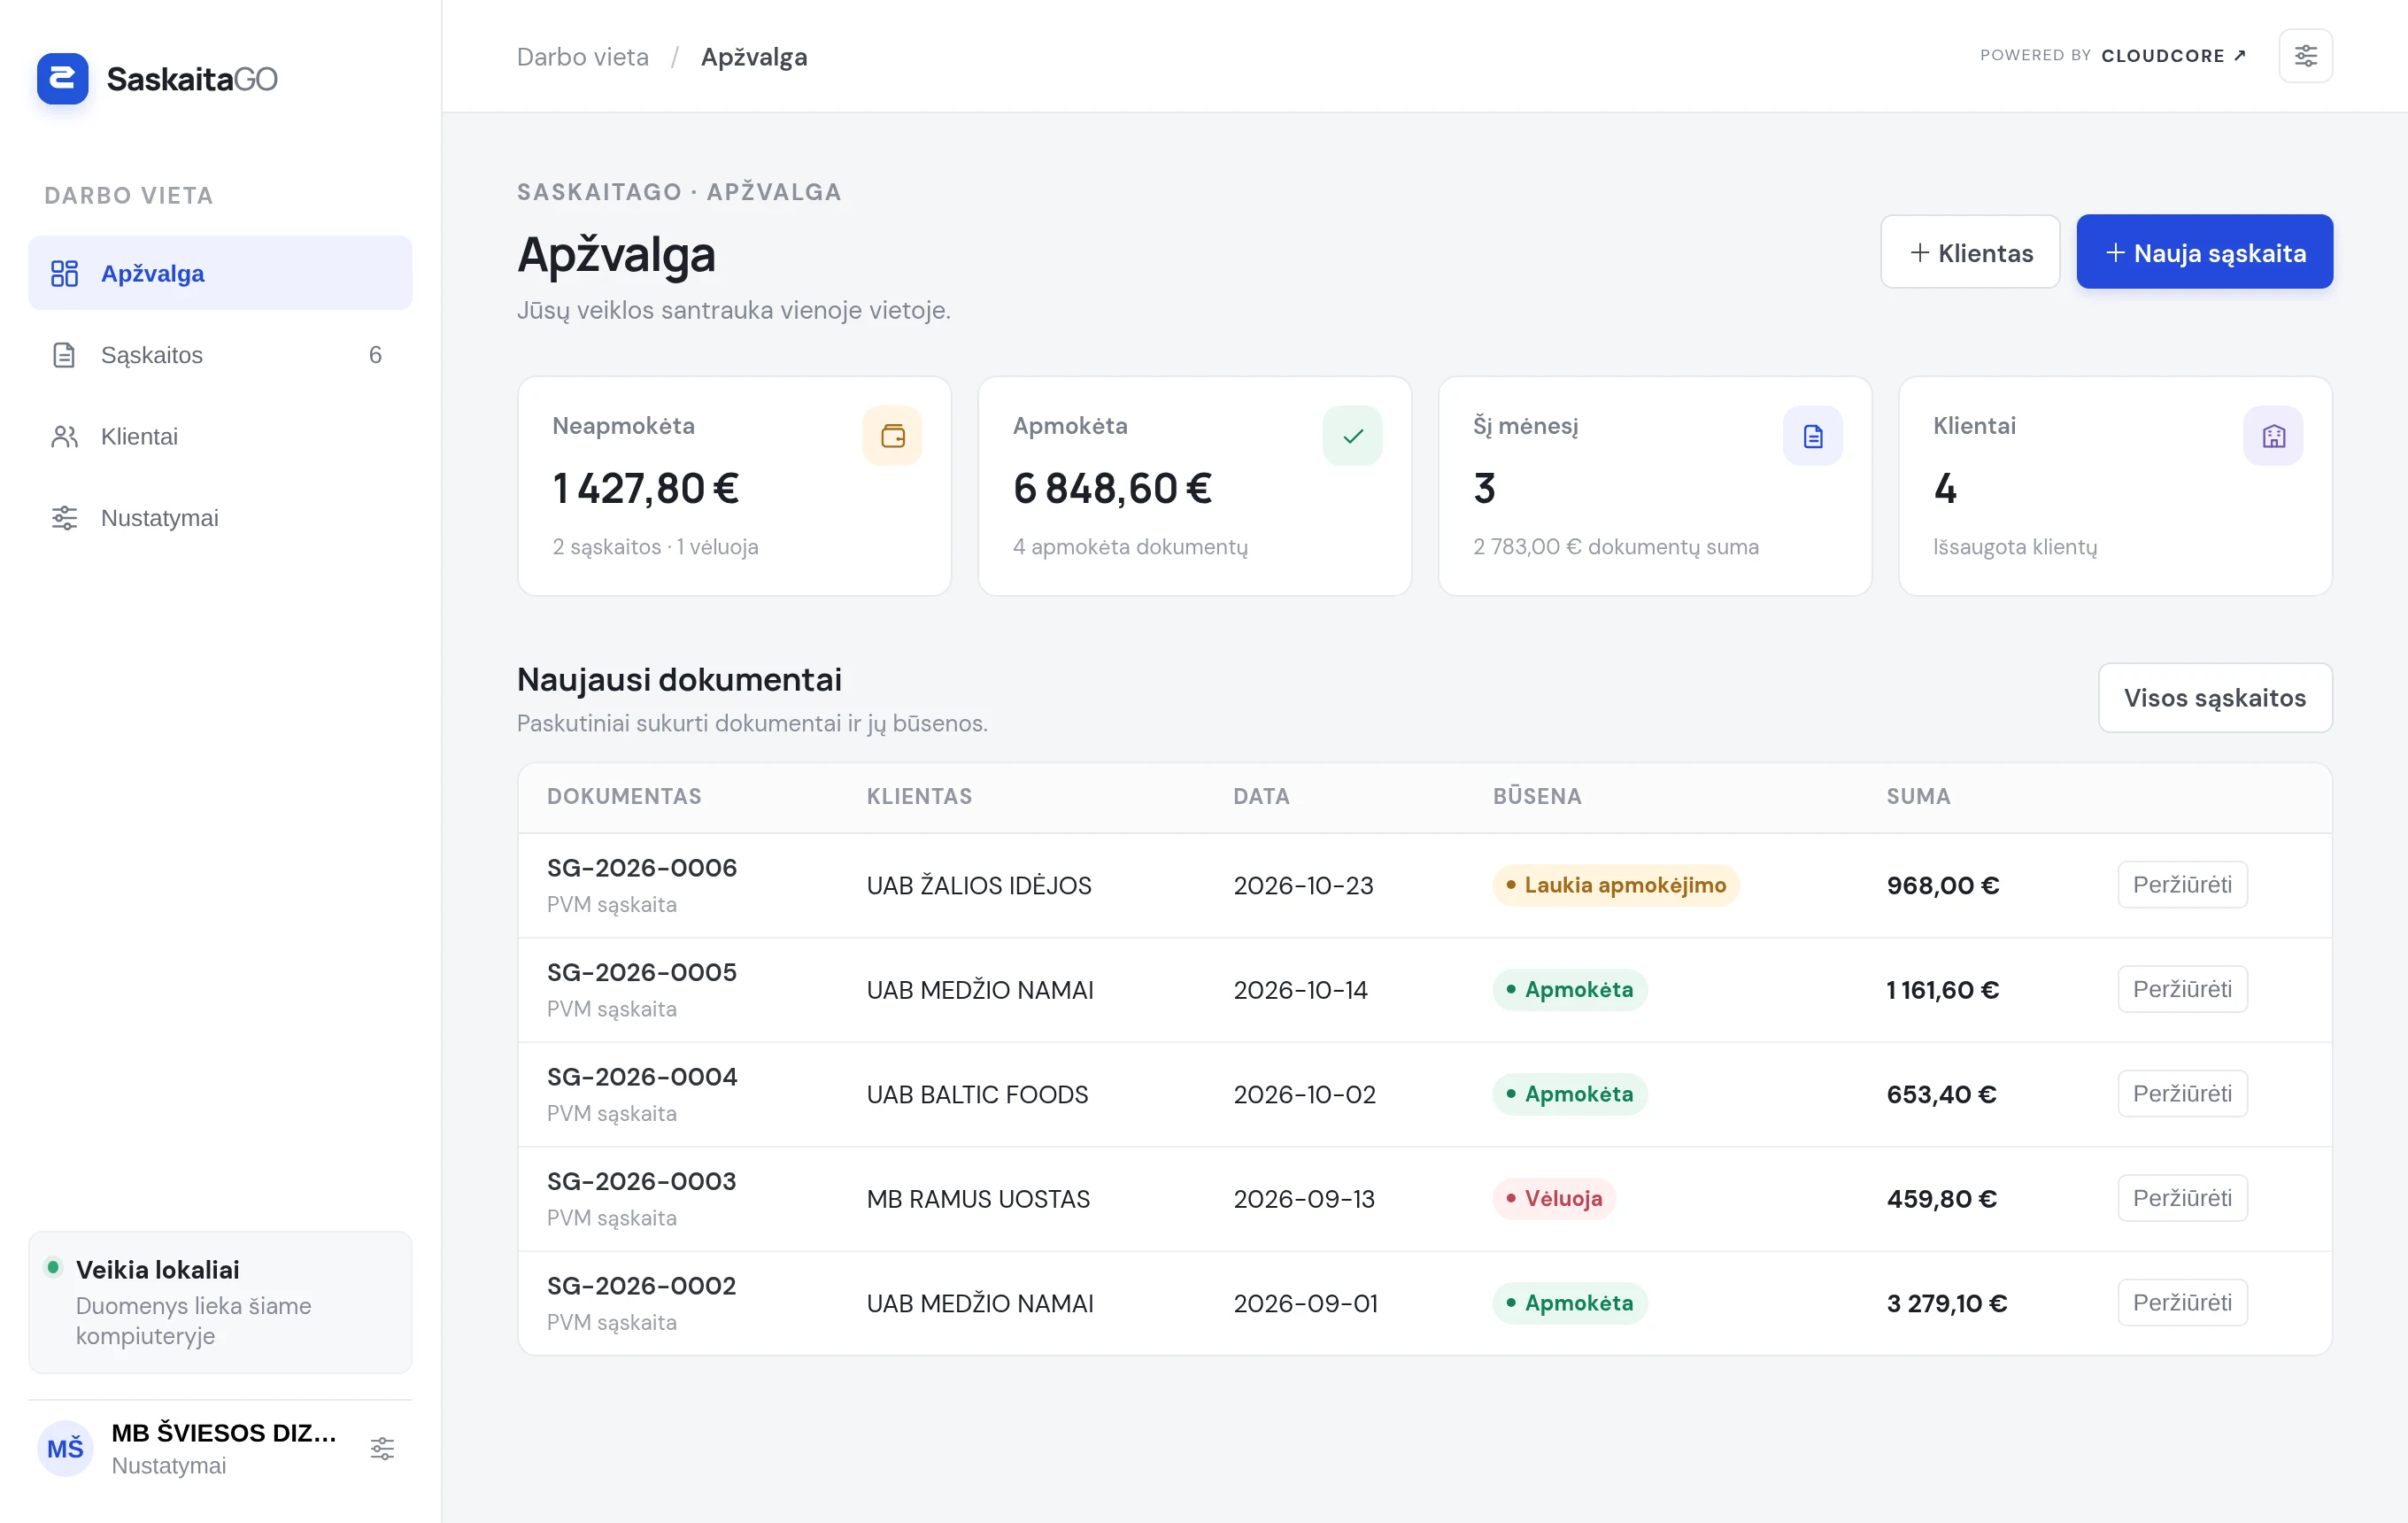
Task: Click the sliders icon beside MB ŠVIESOS DIZ...
Action: 382,1448
